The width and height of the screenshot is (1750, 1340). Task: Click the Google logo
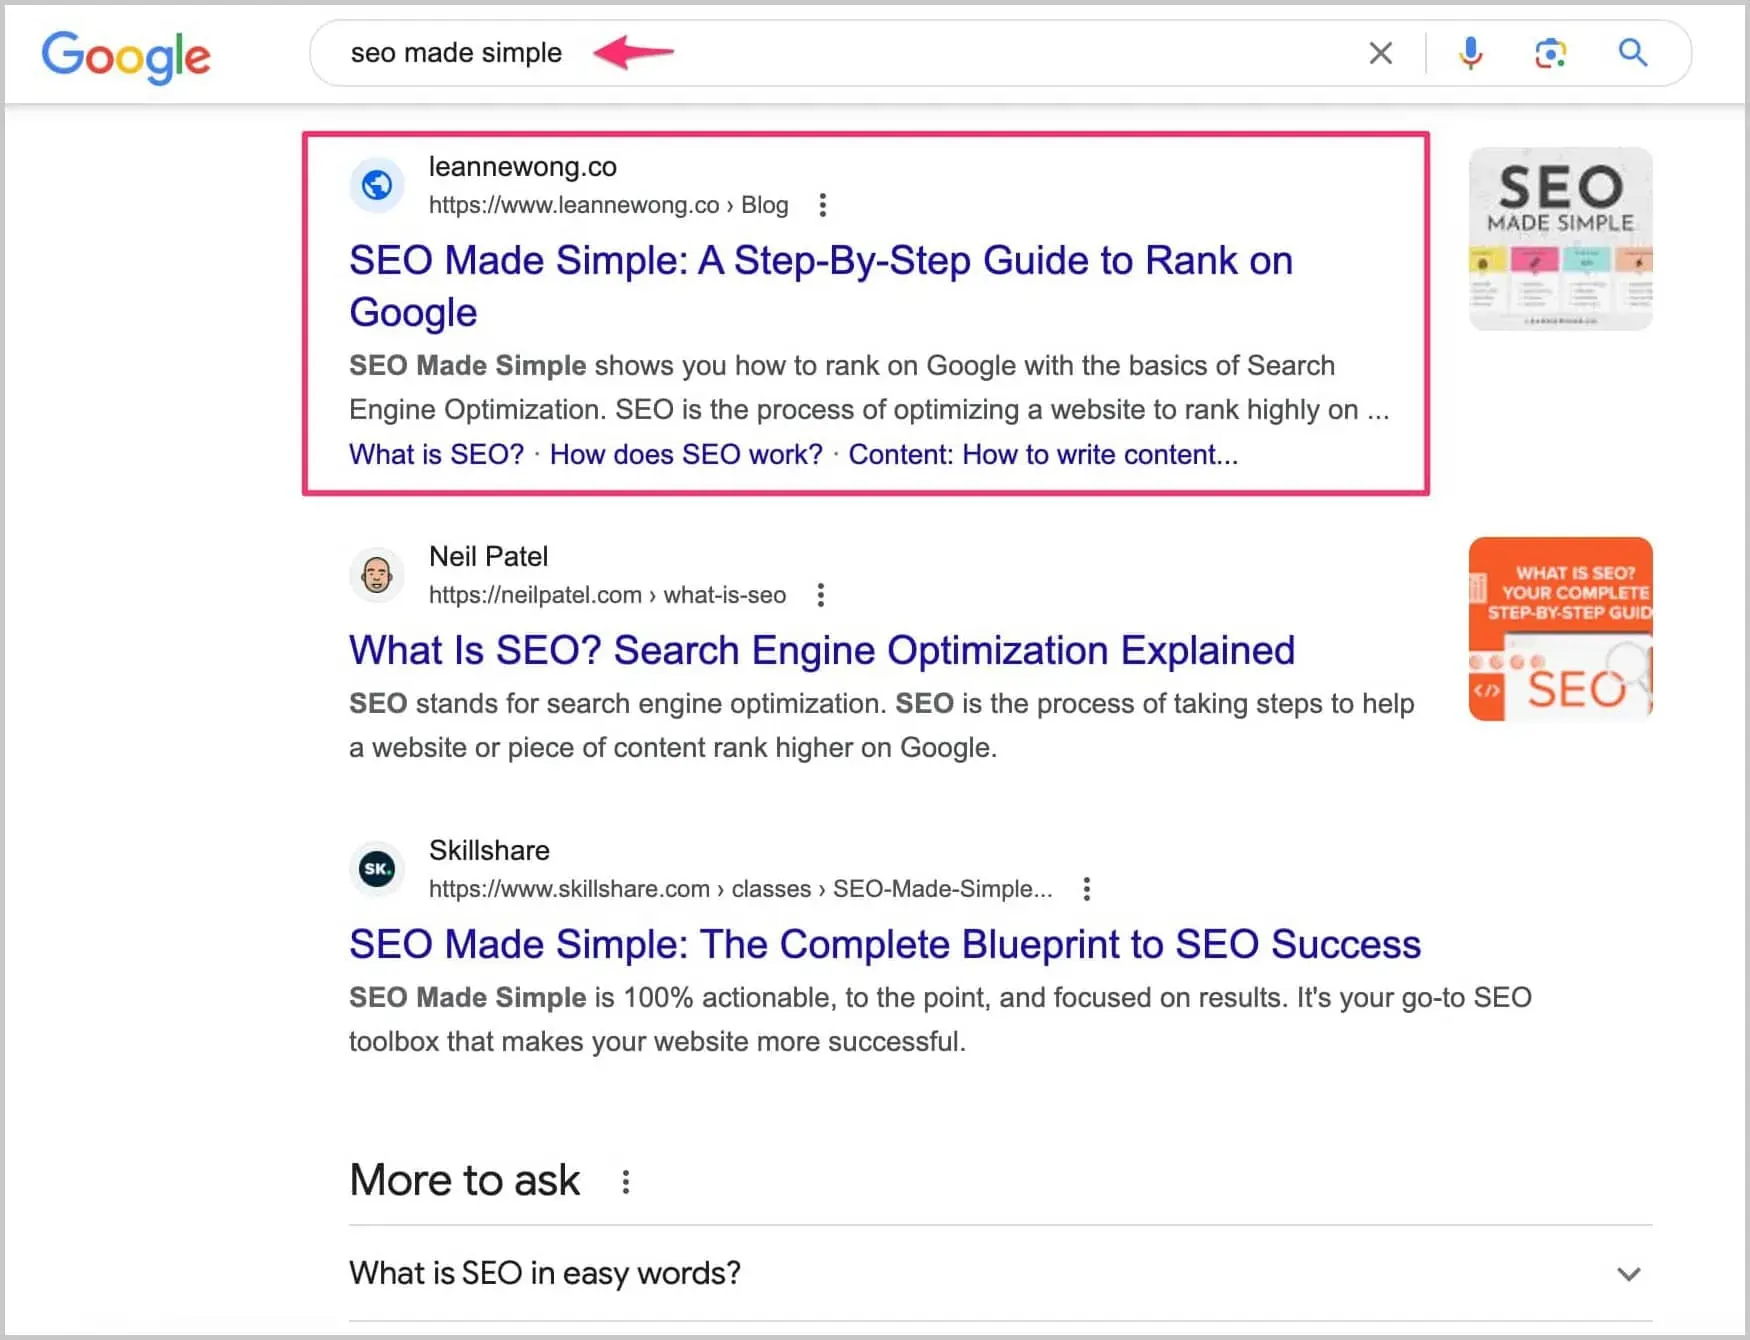coord(126,57)
